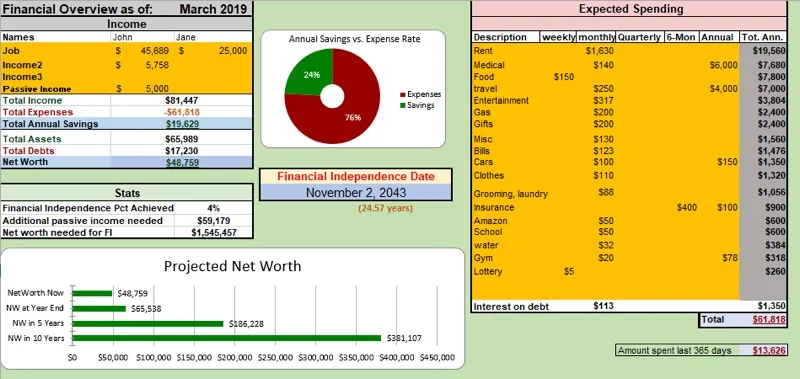Select the travel annual value $4,000
The image size is (800, 379).
click(x=723, y=88)
